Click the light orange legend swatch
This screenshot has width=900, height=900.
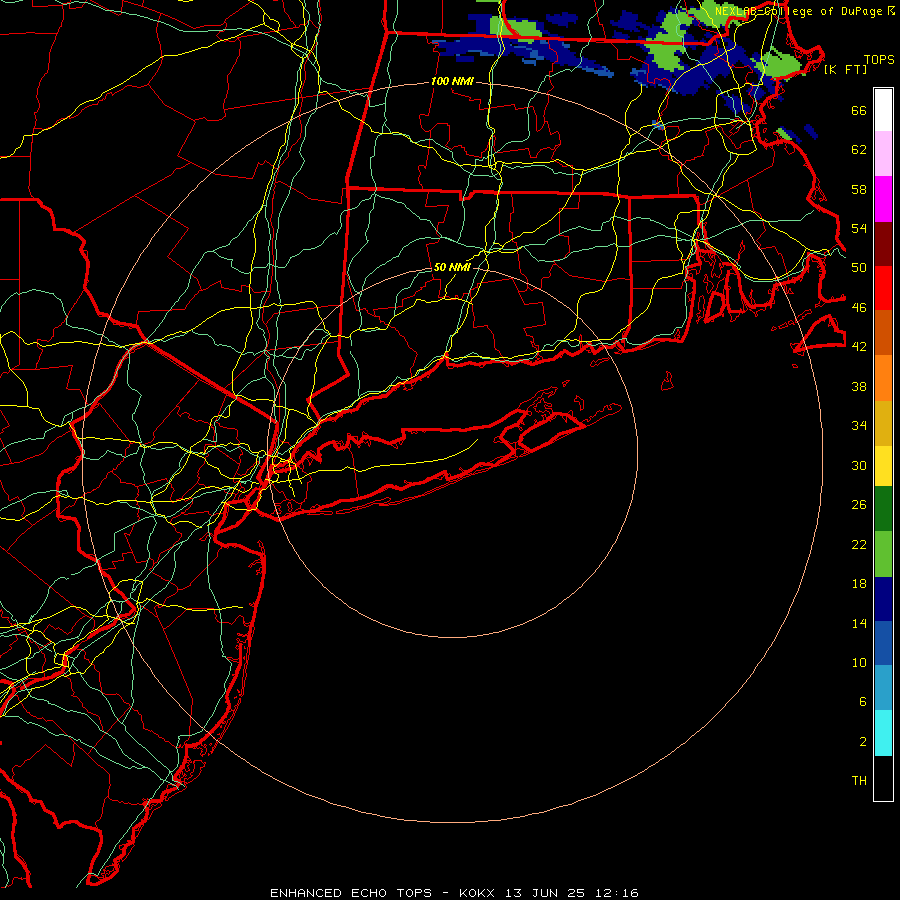[x=883, y=378]
